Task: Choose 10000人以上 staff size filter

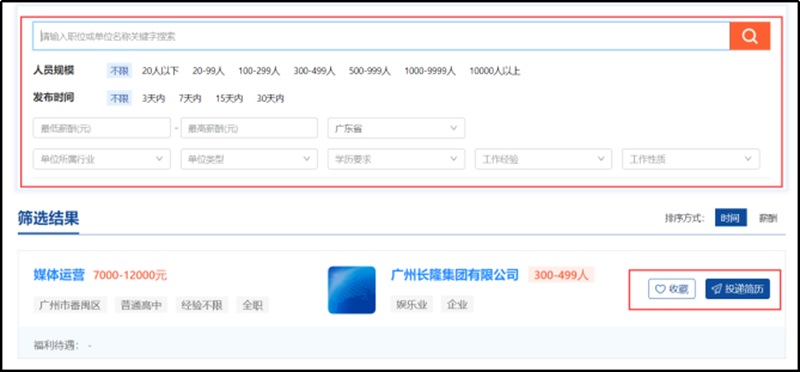Action: [495, 71]
